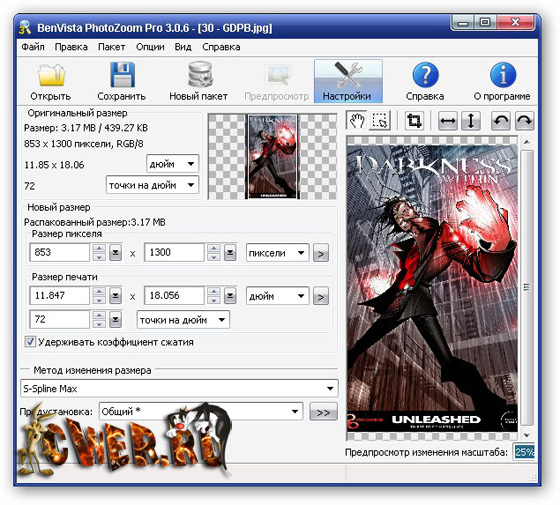The height and width of the screenshot is (505, 560).
Task: Open preset list beside pixel height 1300
Action: (230, 253)
